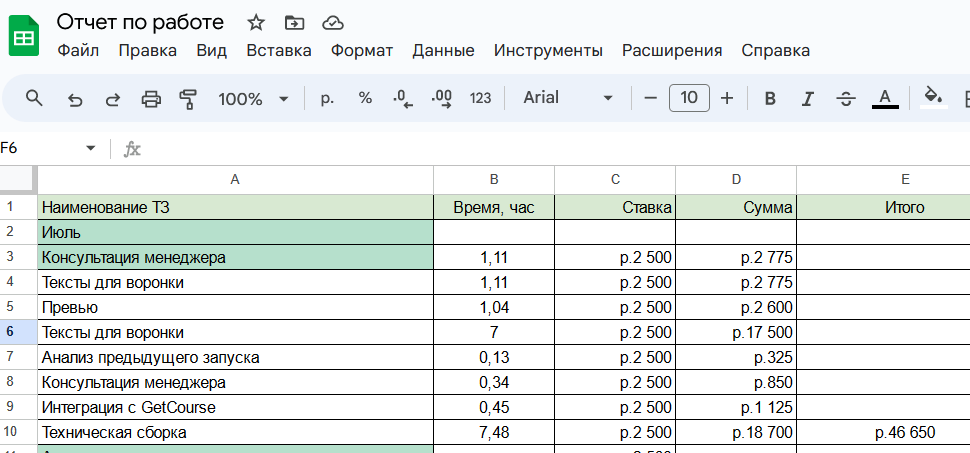Expand the Arial font dropdown

pos(568,98)
